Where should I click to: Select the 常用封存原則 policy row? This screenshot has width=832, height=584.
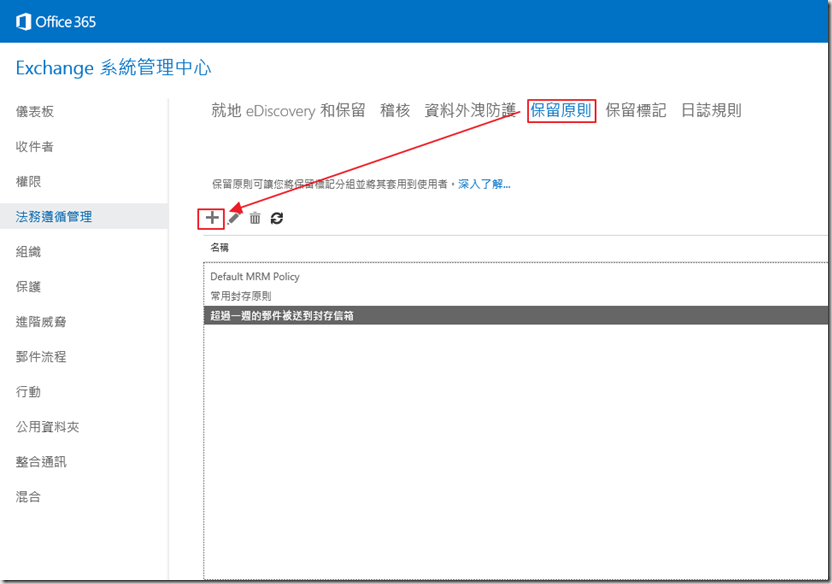tap(240, 296)
